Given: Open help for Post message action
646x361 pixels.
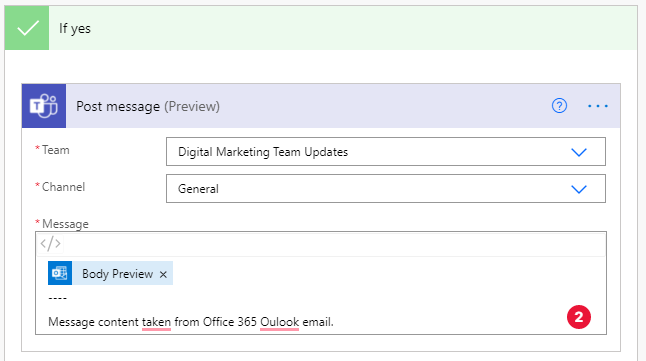Looking at the screenshot, I should (559, 106).
